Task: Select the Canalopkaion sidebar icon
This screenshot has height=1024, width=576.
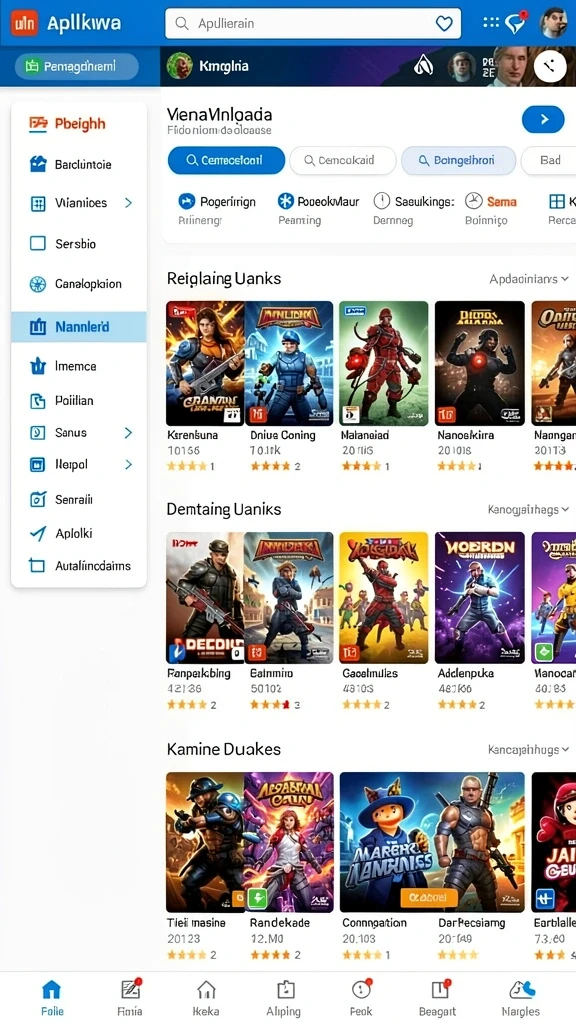Action: (38, 284)
